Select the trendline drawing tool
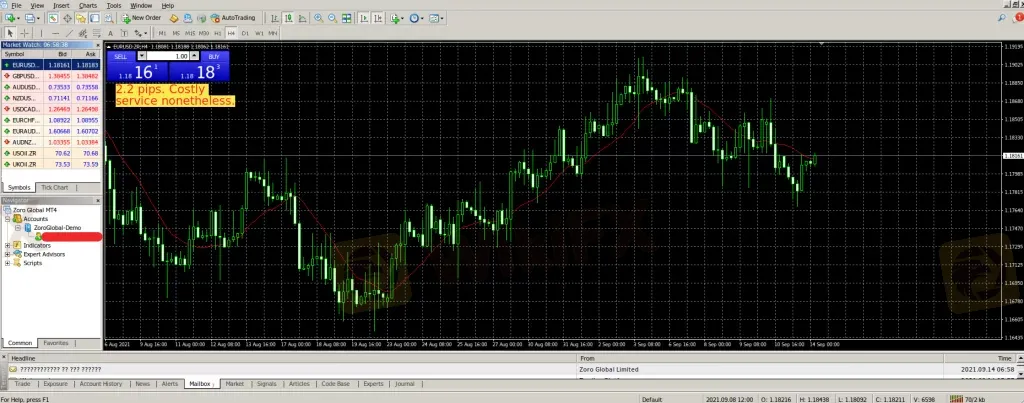This screenshot has height=403, width=1024. coord(69,33)
